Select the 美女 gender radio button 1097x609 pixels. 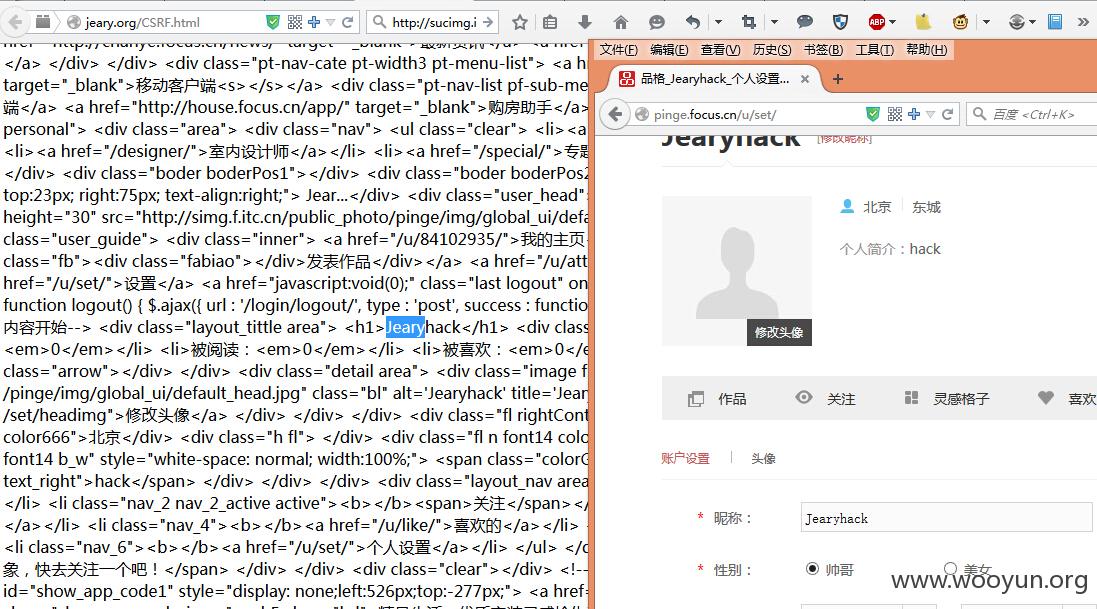950,568
